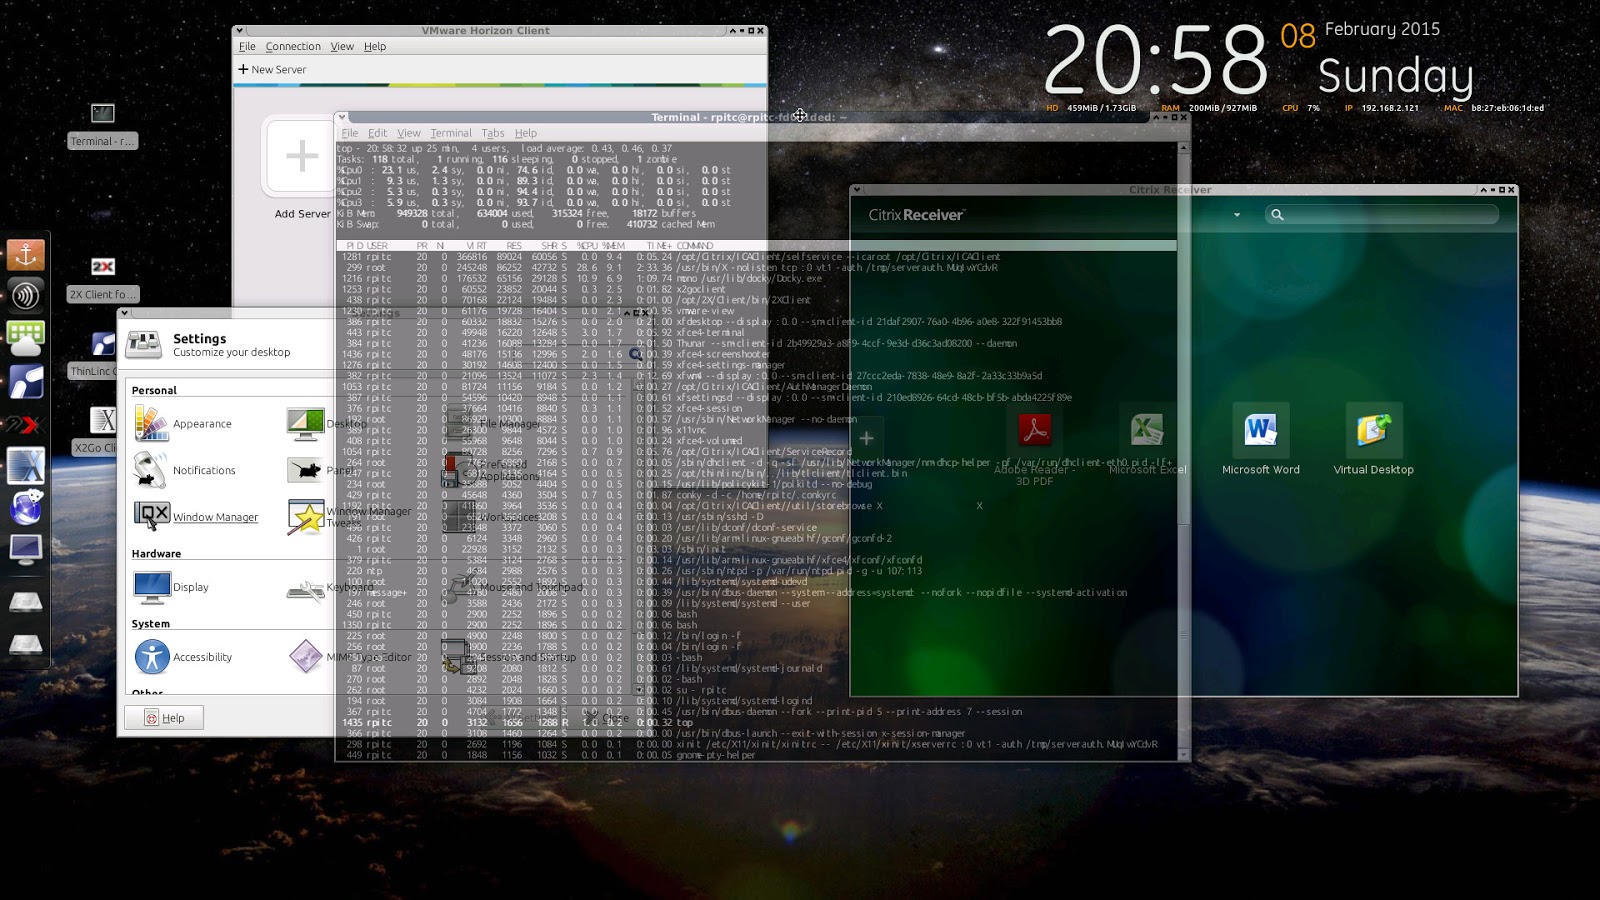This screenshot has width=1600, height=900.
Task: Click the New Server button
Action: point(272,70)
